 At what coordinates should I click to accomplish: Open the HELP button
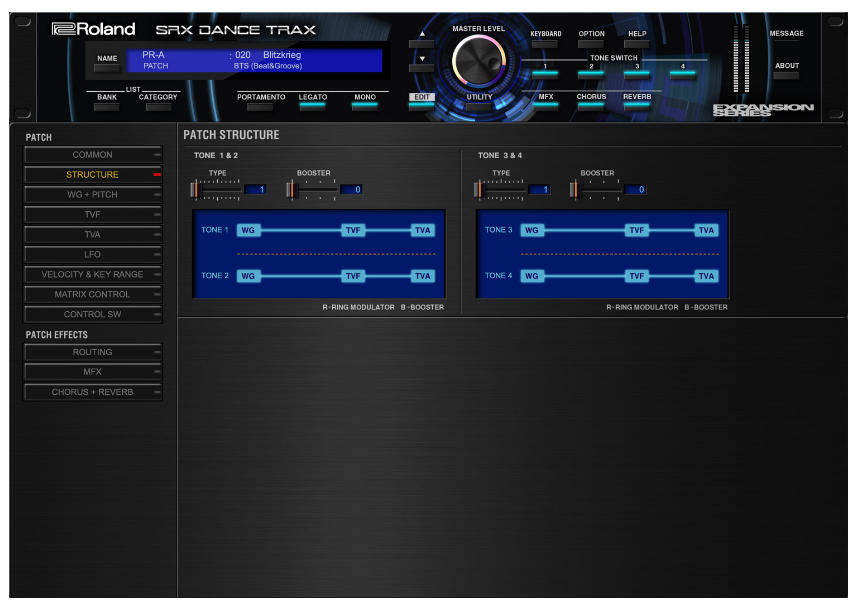[x=637, y=43]
